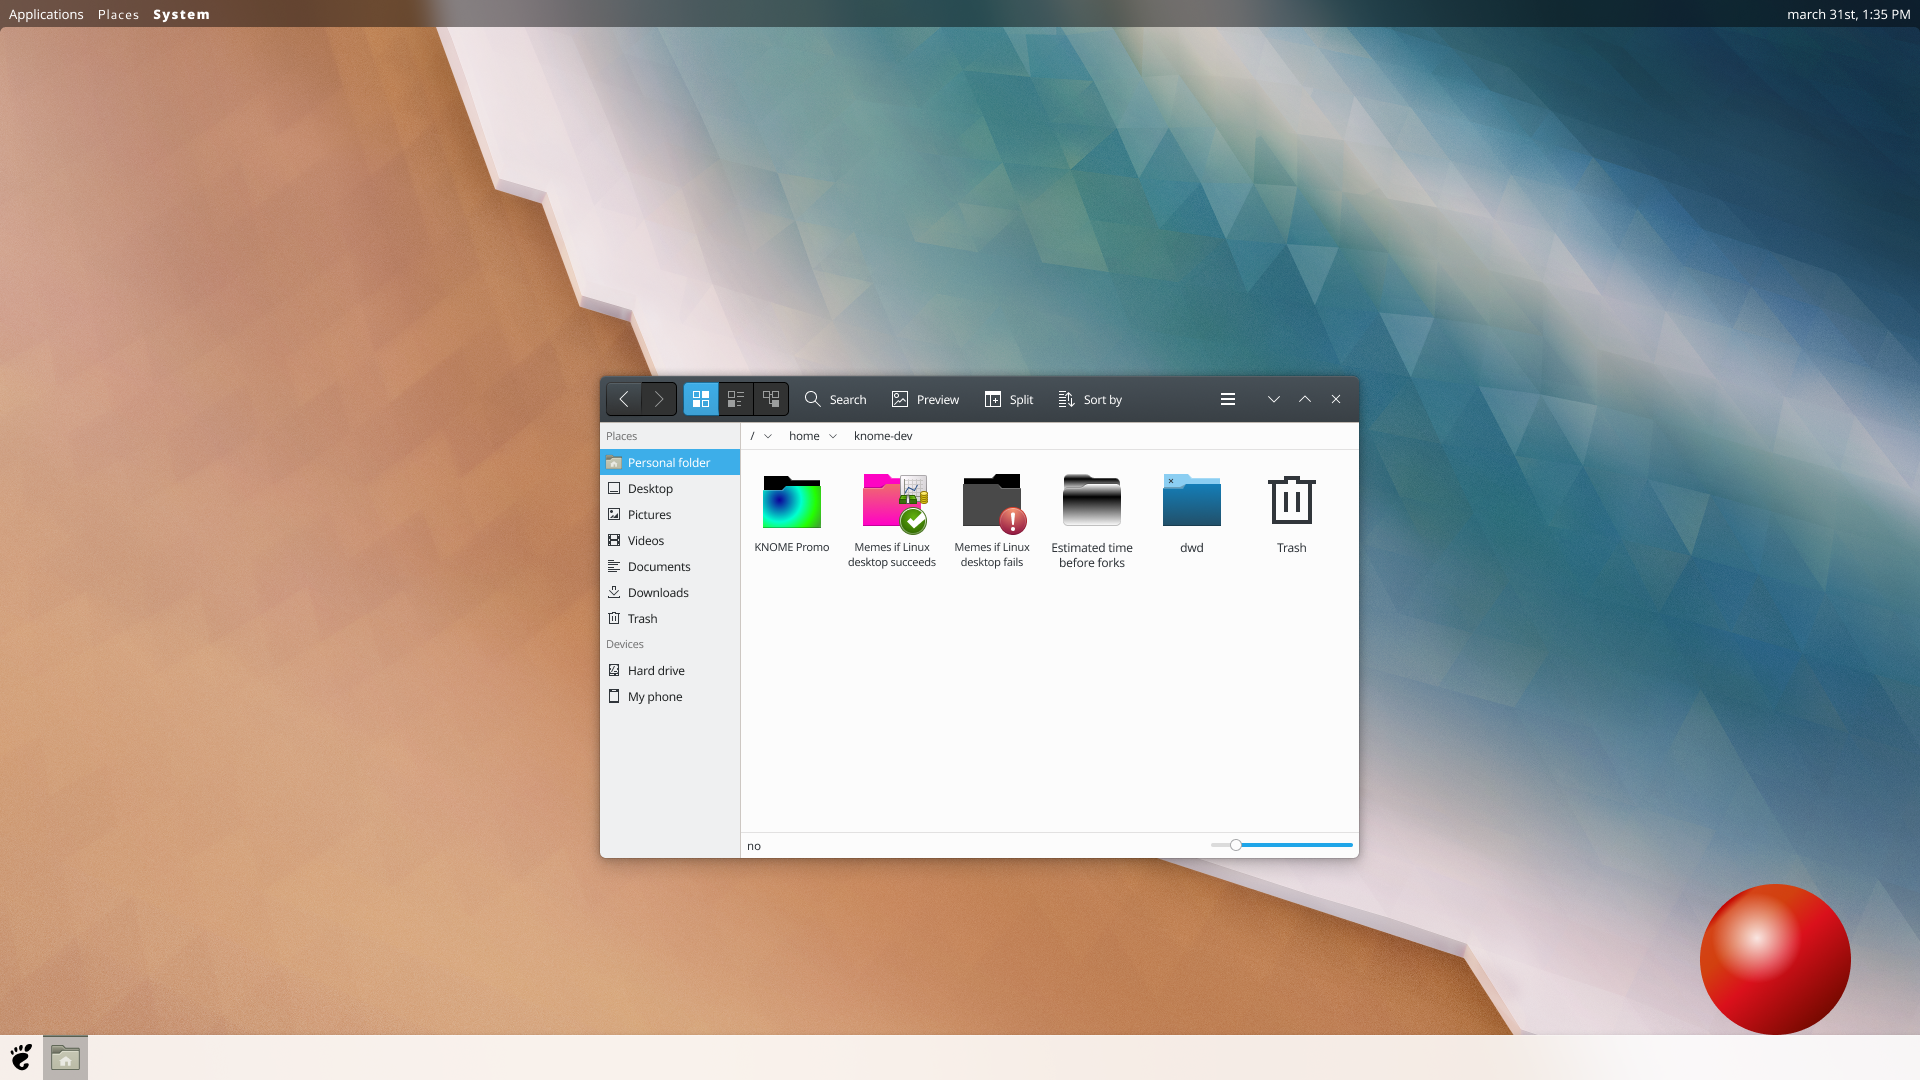Open the Applications menu

pyautogui.click(x=46, y=14)
